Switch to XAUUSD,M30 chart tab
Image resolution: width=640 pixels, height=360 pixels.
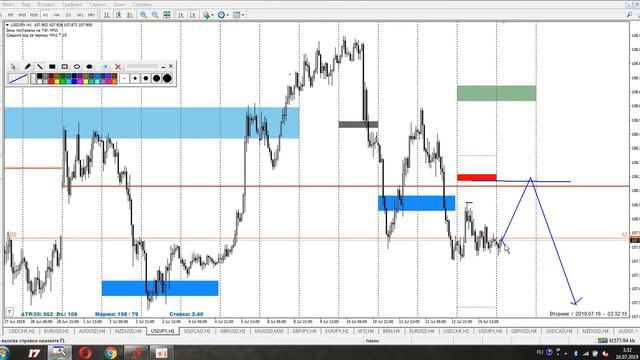point(268,331)
